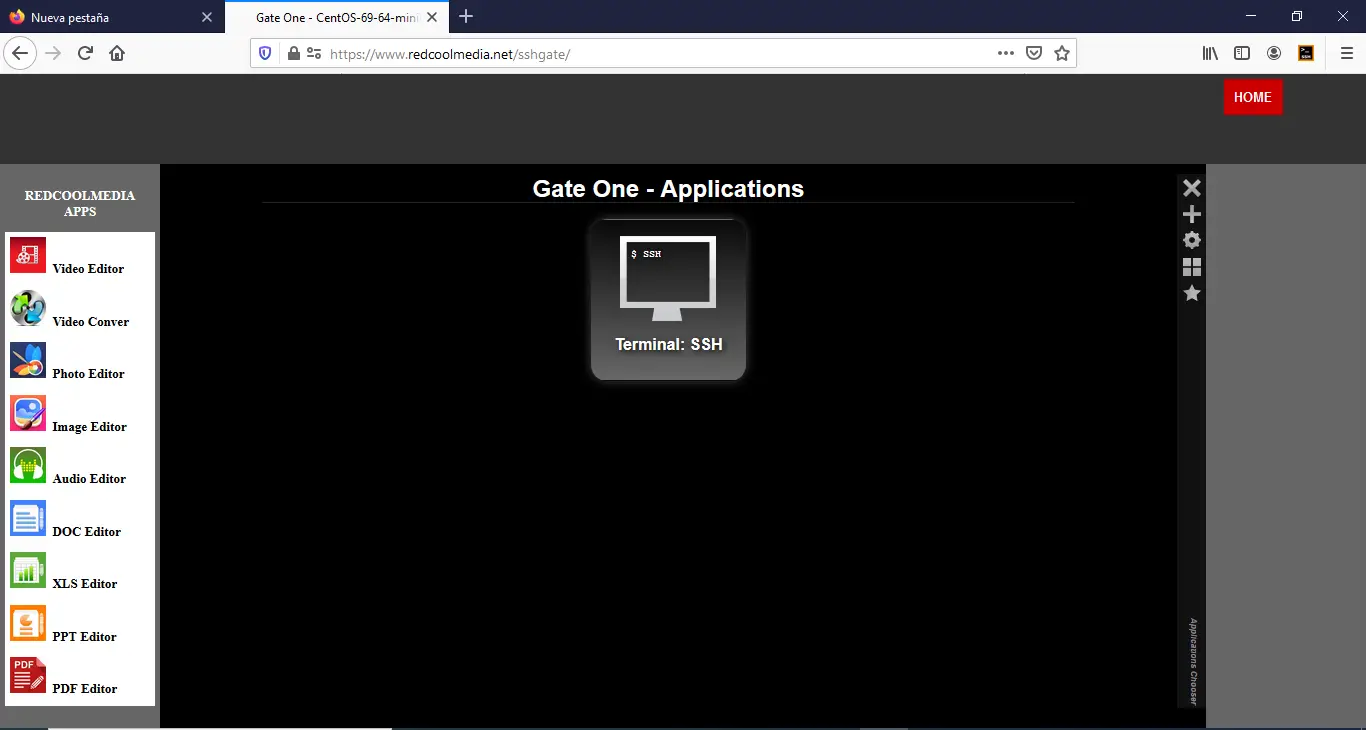1366x730 pixels.
Task: Select the Gate One - CentOS browser tab
Action: coord(336,17)
